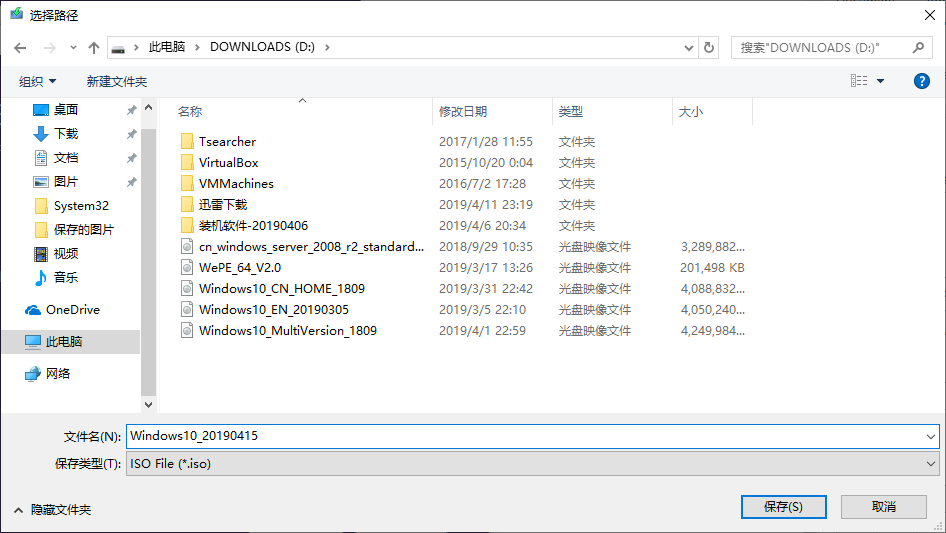Click the Tsearcher folder icon
The height and width of the screenshot is (533, 946).
pyautogui.click(x=188, y=142)
